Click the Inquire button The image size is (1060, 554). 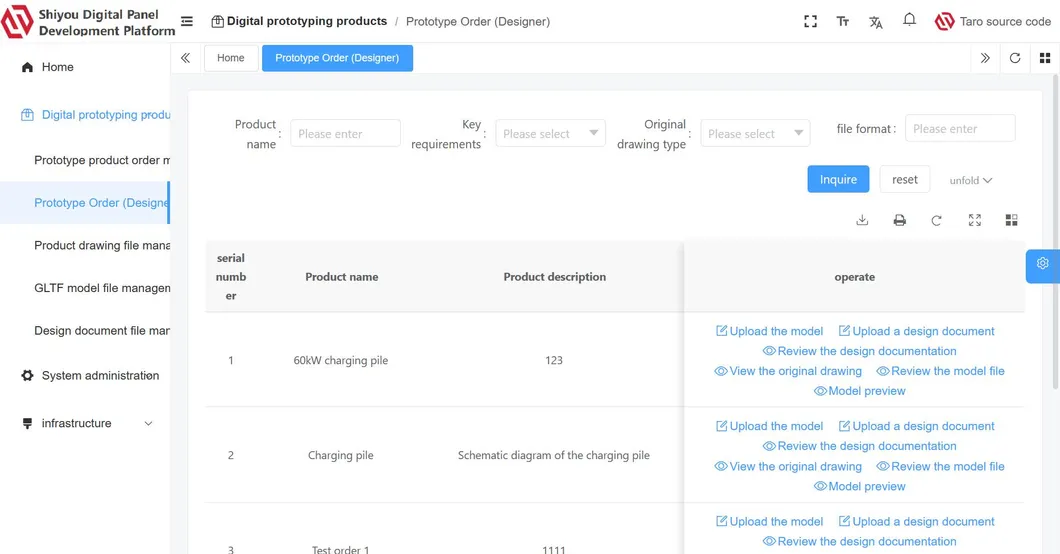click(x=838, y=180)
